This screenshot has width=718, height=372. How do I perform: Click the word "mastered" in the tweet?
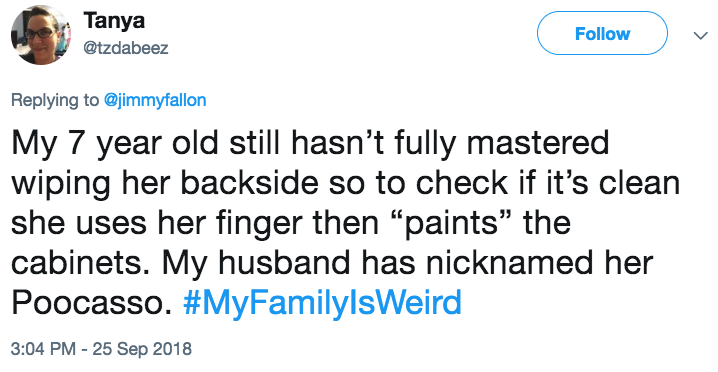[537, 143]
